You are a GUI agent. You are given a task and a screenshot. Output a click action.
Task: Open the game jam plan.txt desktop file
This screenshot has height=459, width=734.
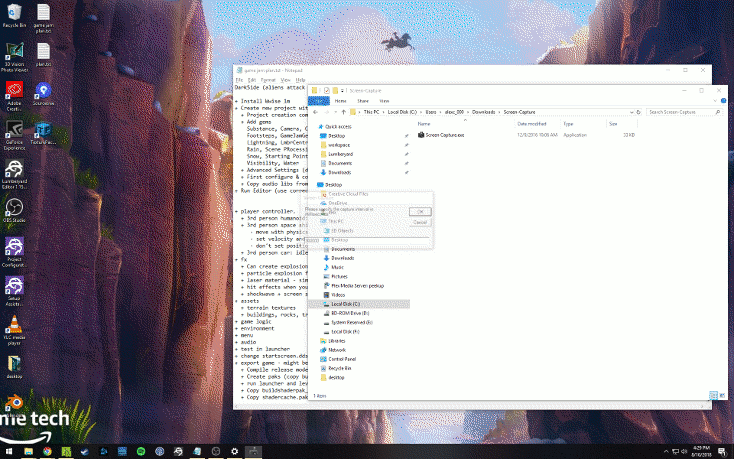(43, 18)
